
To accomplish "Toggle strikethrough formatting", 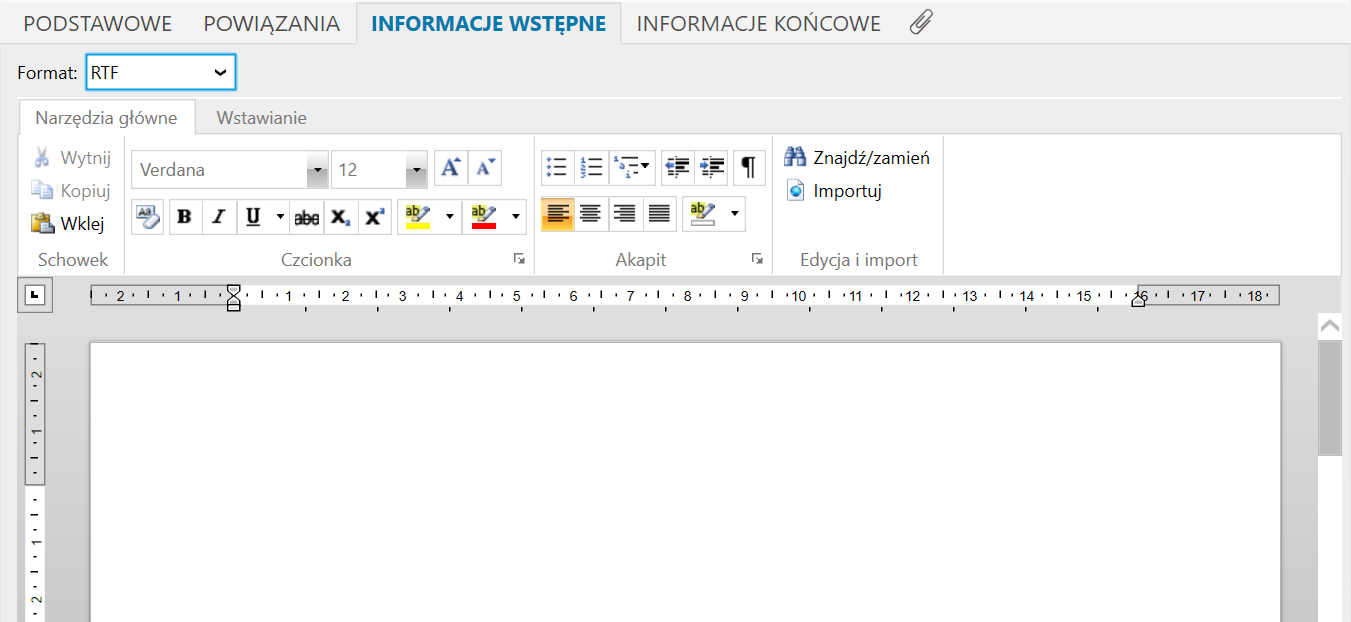I will (307, 217).
